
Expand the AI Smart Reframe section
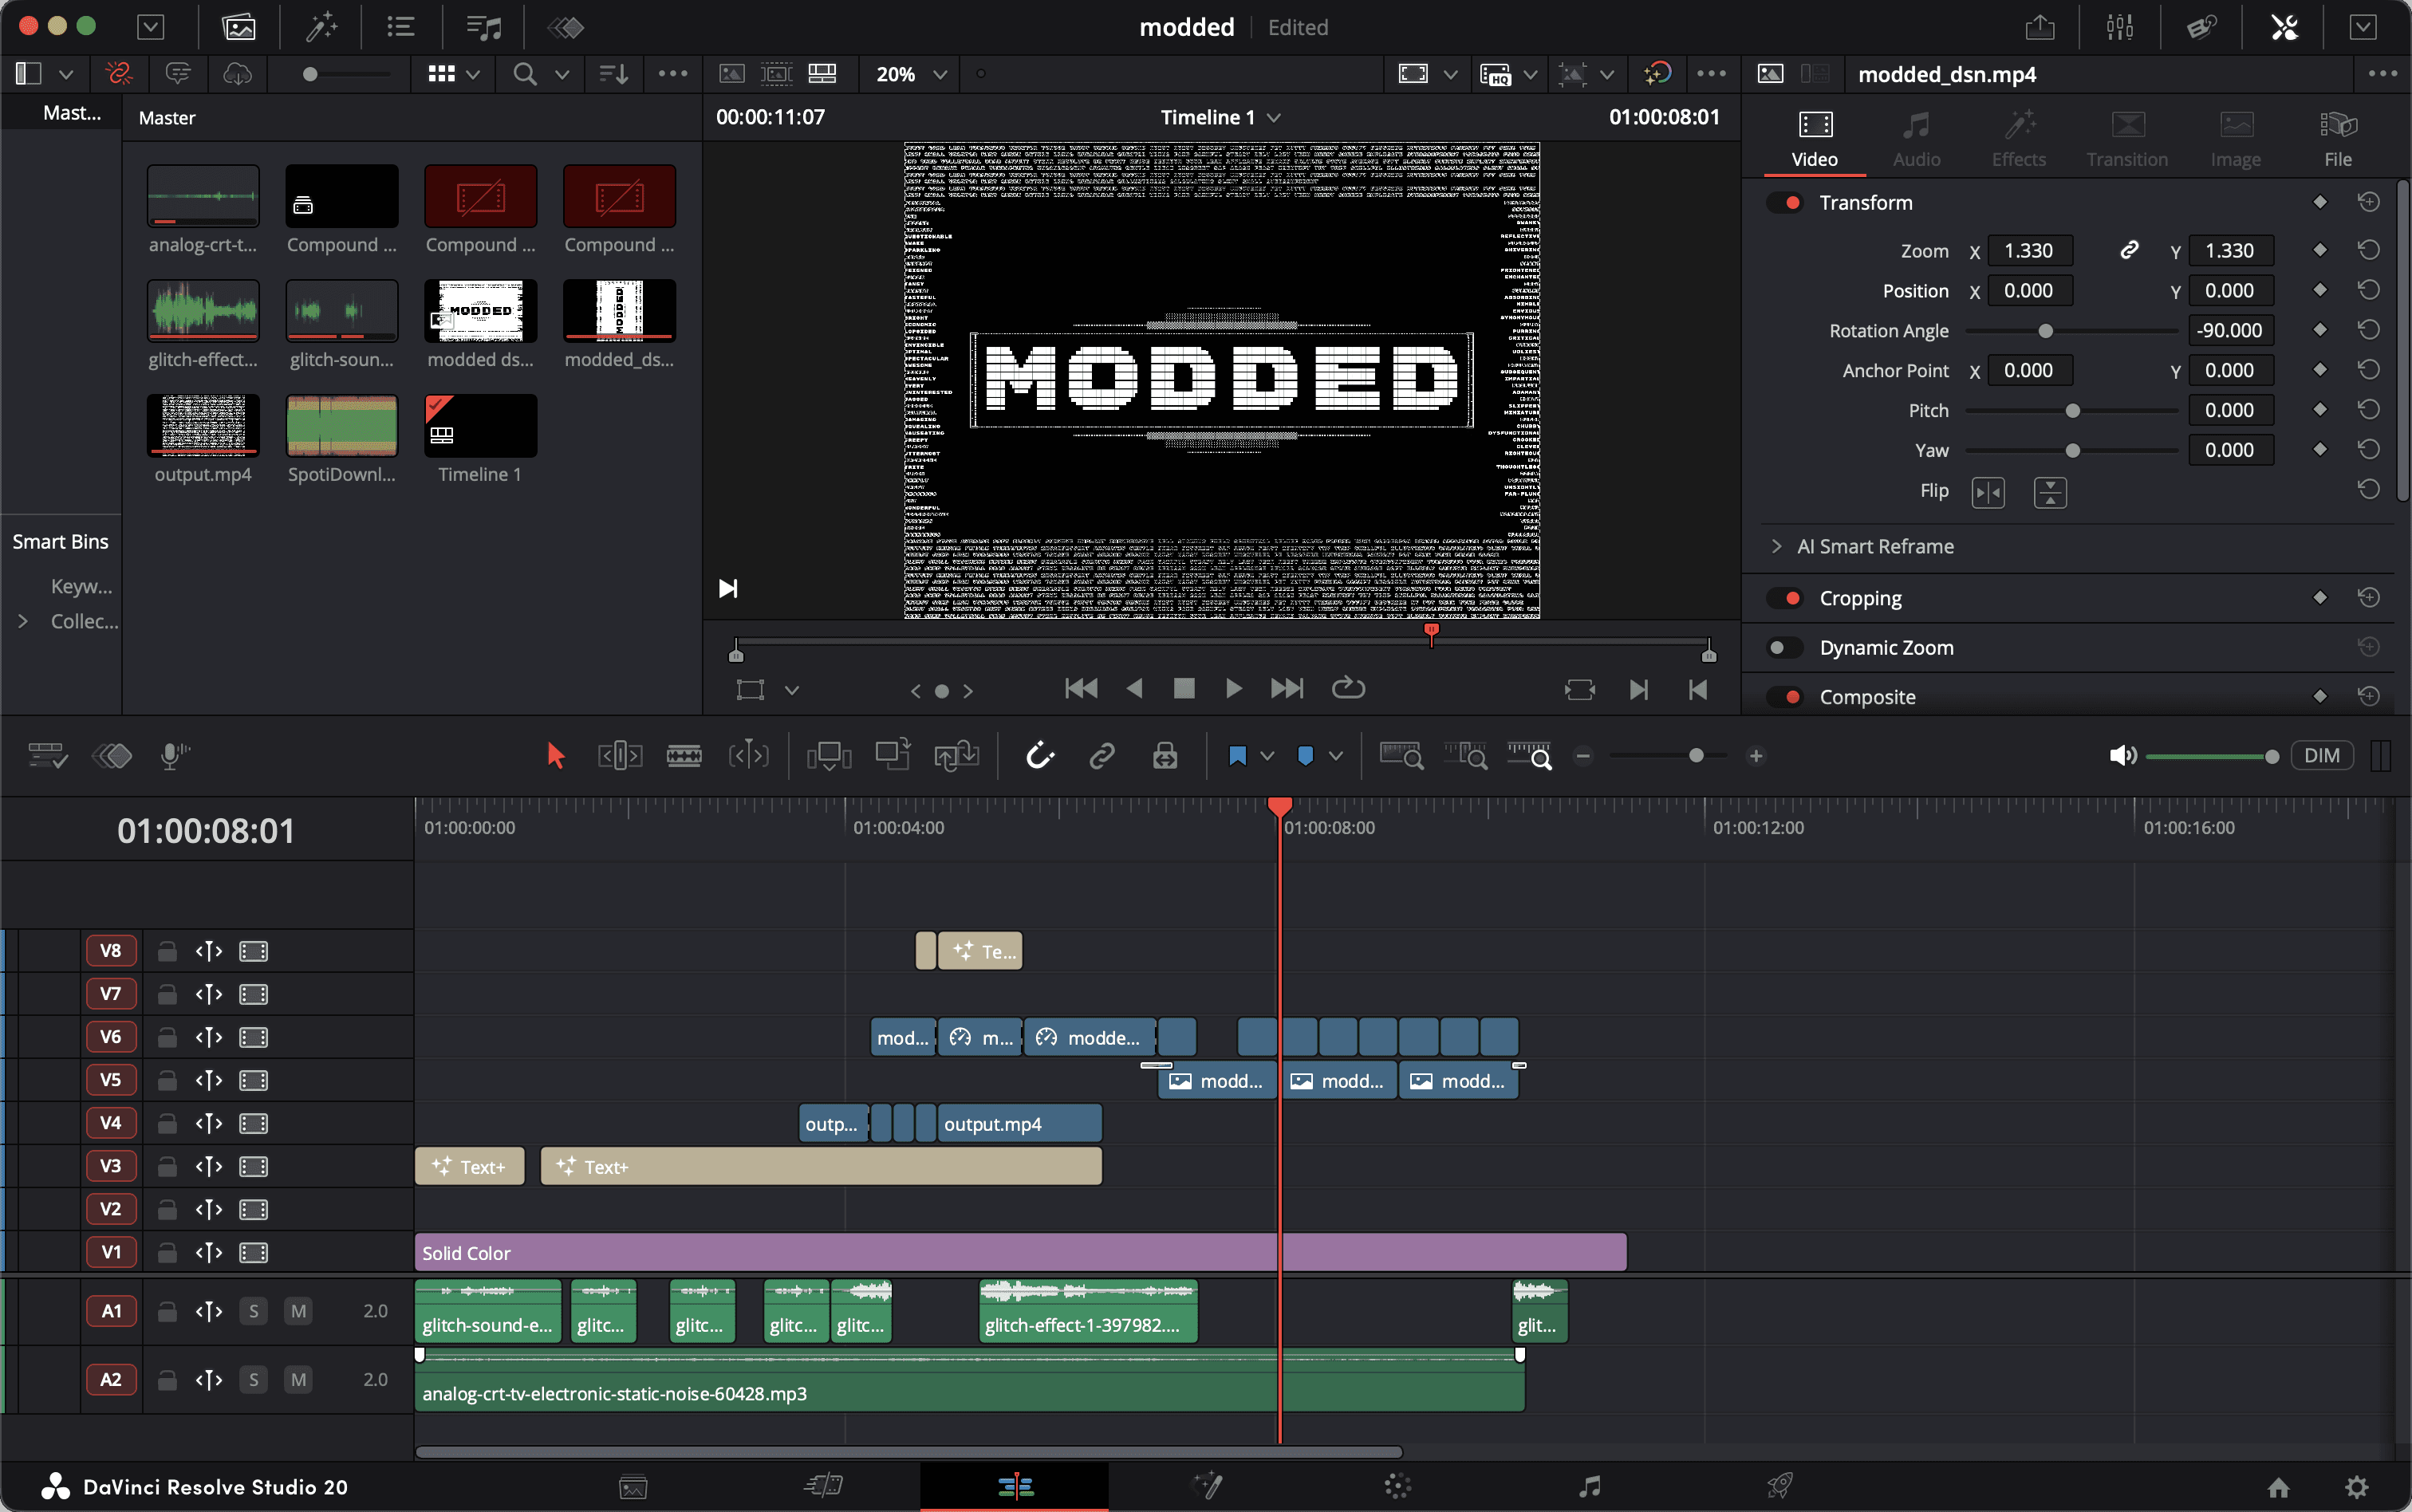[x=1776, y=546]
